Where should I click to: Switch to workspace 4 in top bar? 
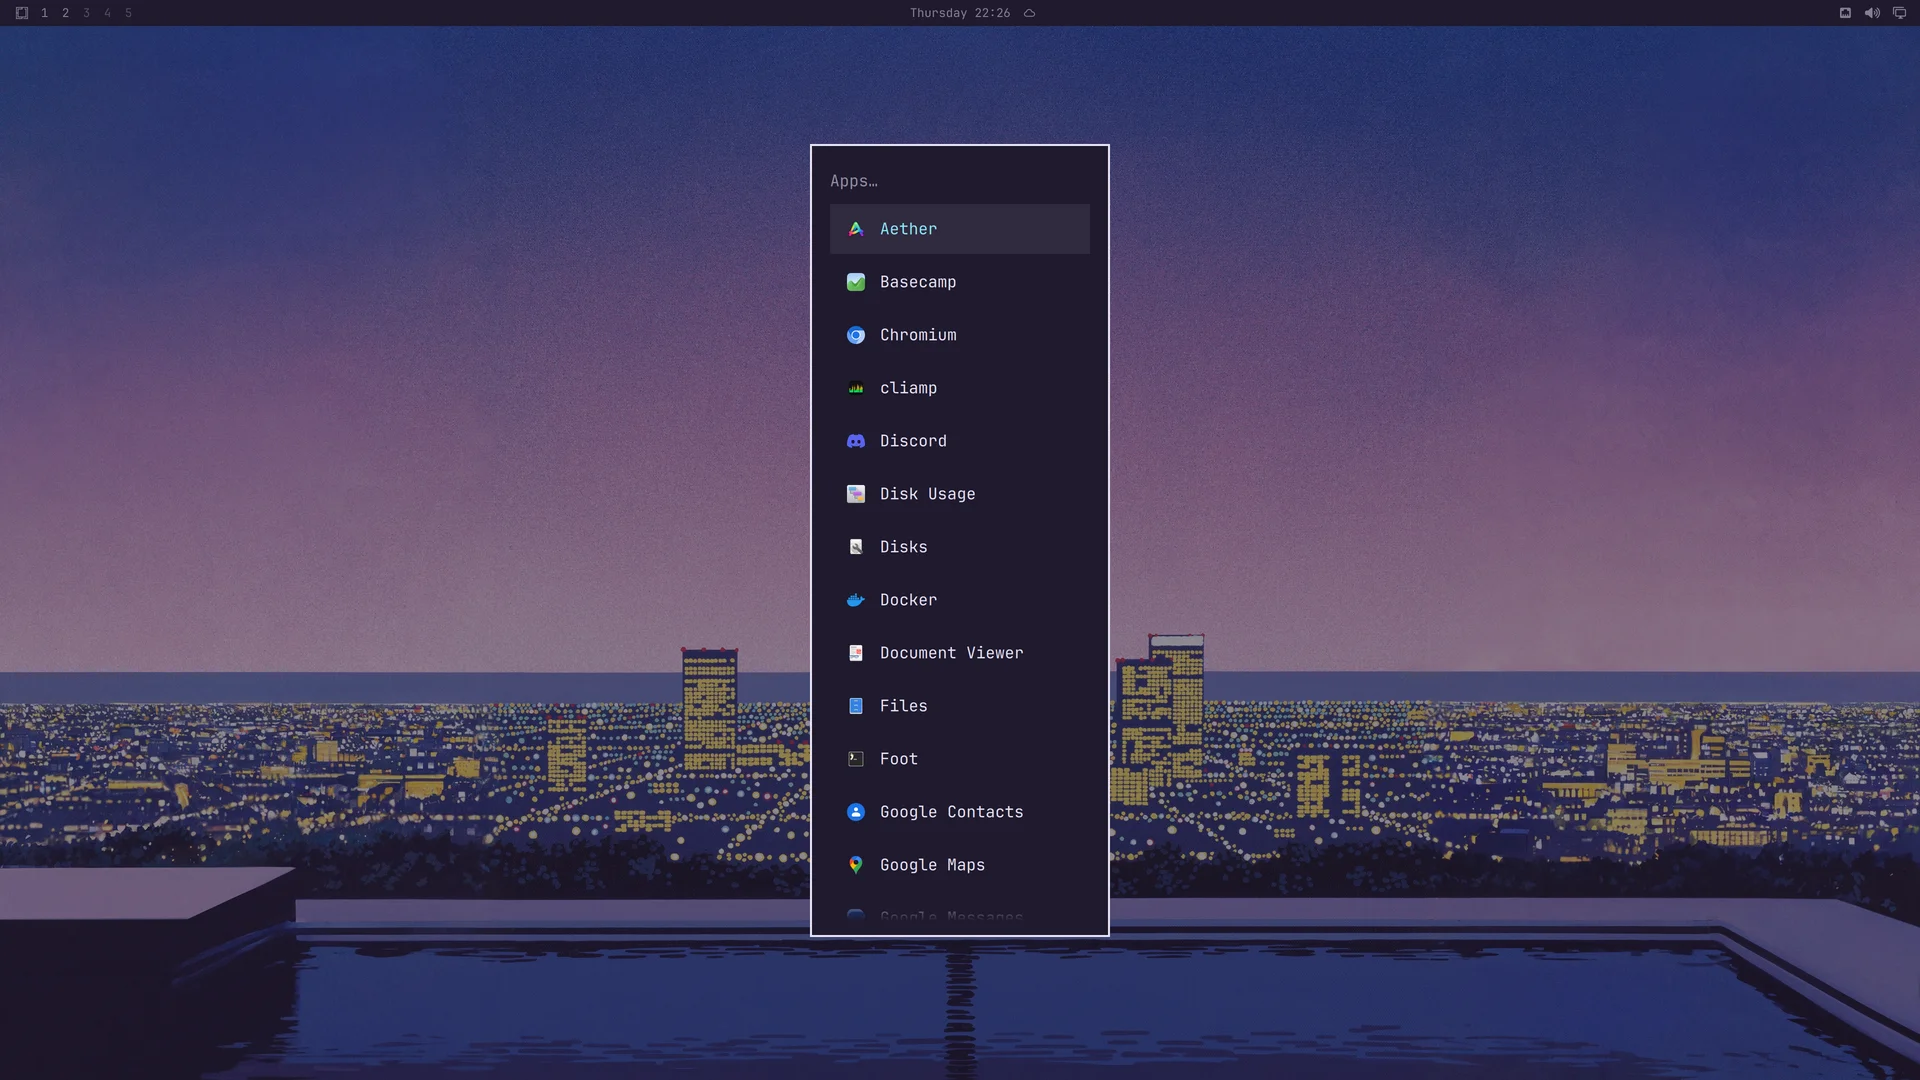point(107,13)
